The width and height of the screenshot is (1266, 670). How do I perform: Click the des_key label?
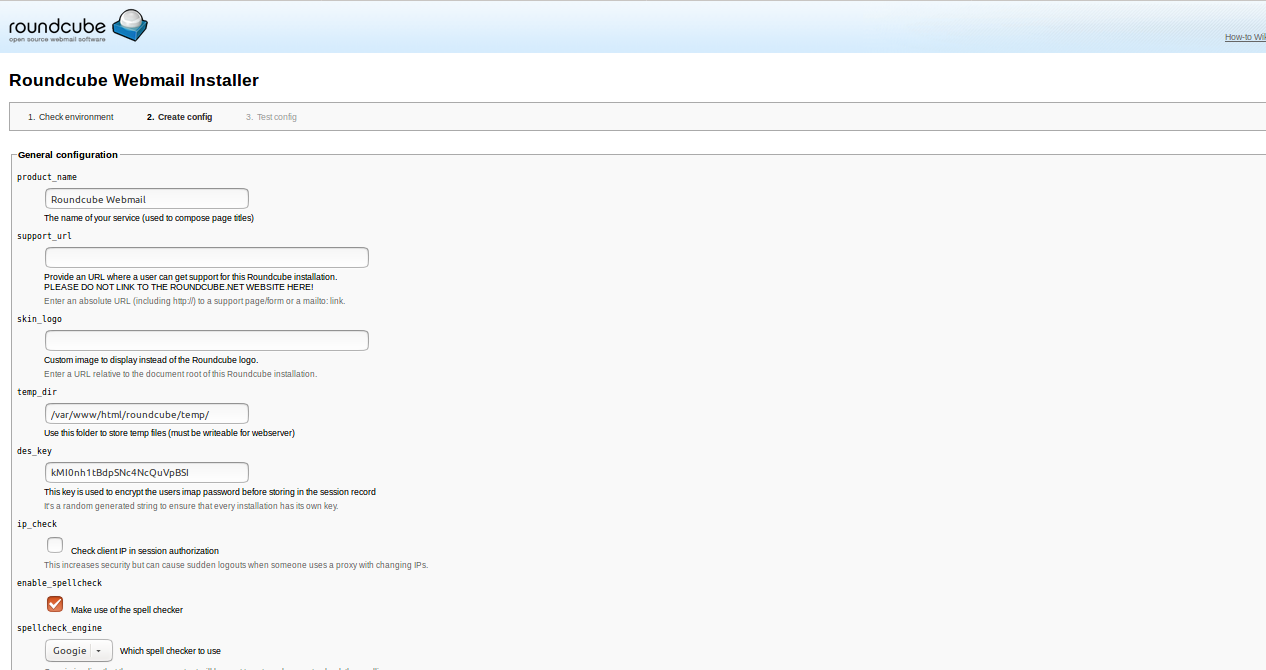34,451
